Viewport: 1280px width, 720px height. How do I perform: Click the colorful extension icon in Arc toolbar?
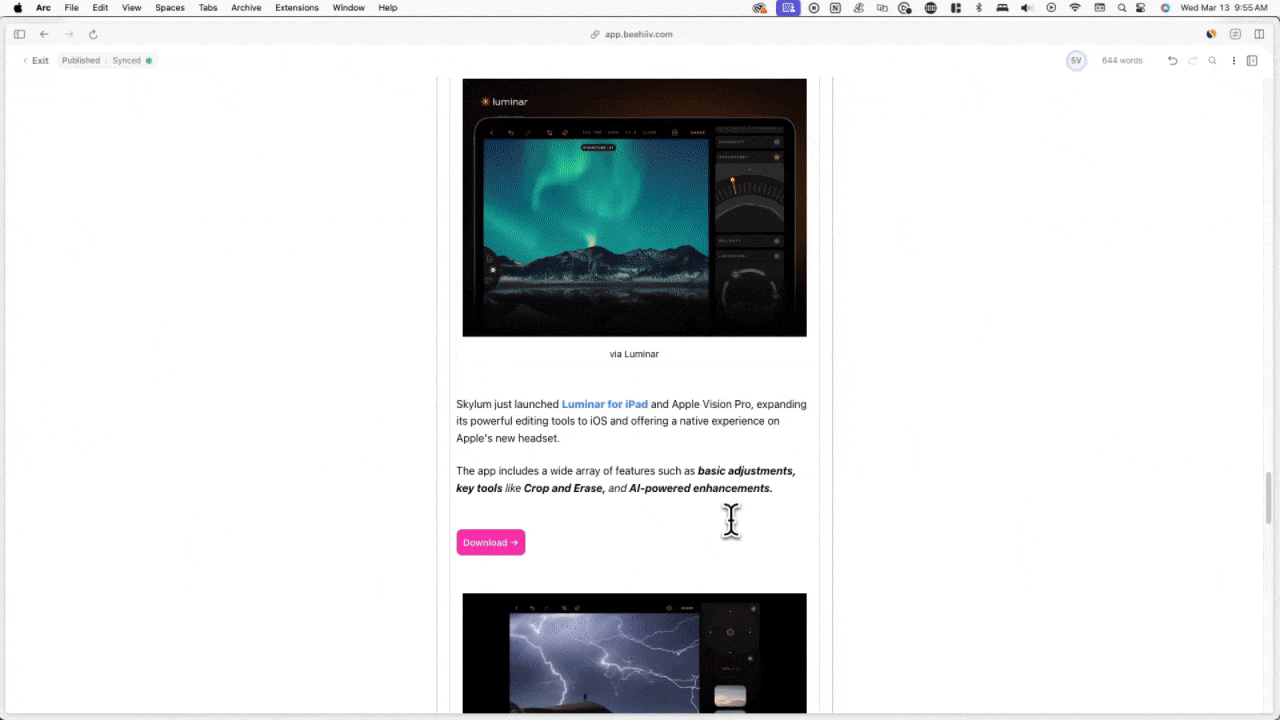1211,34
